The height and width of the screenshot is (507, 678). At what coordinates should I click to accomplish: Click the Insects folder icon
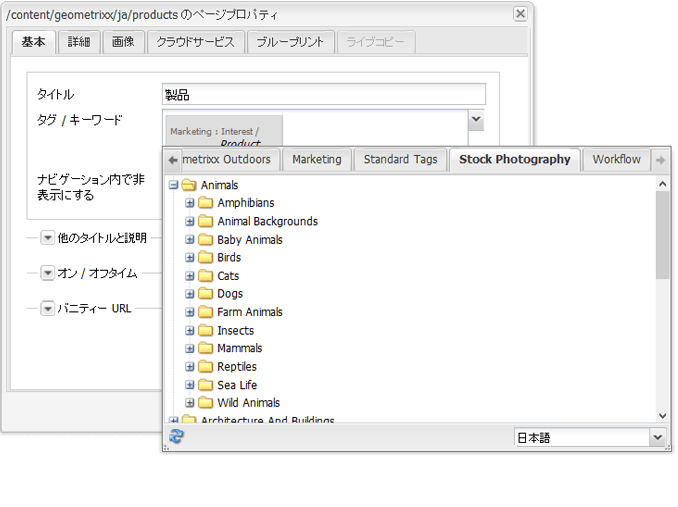(205, 331)
